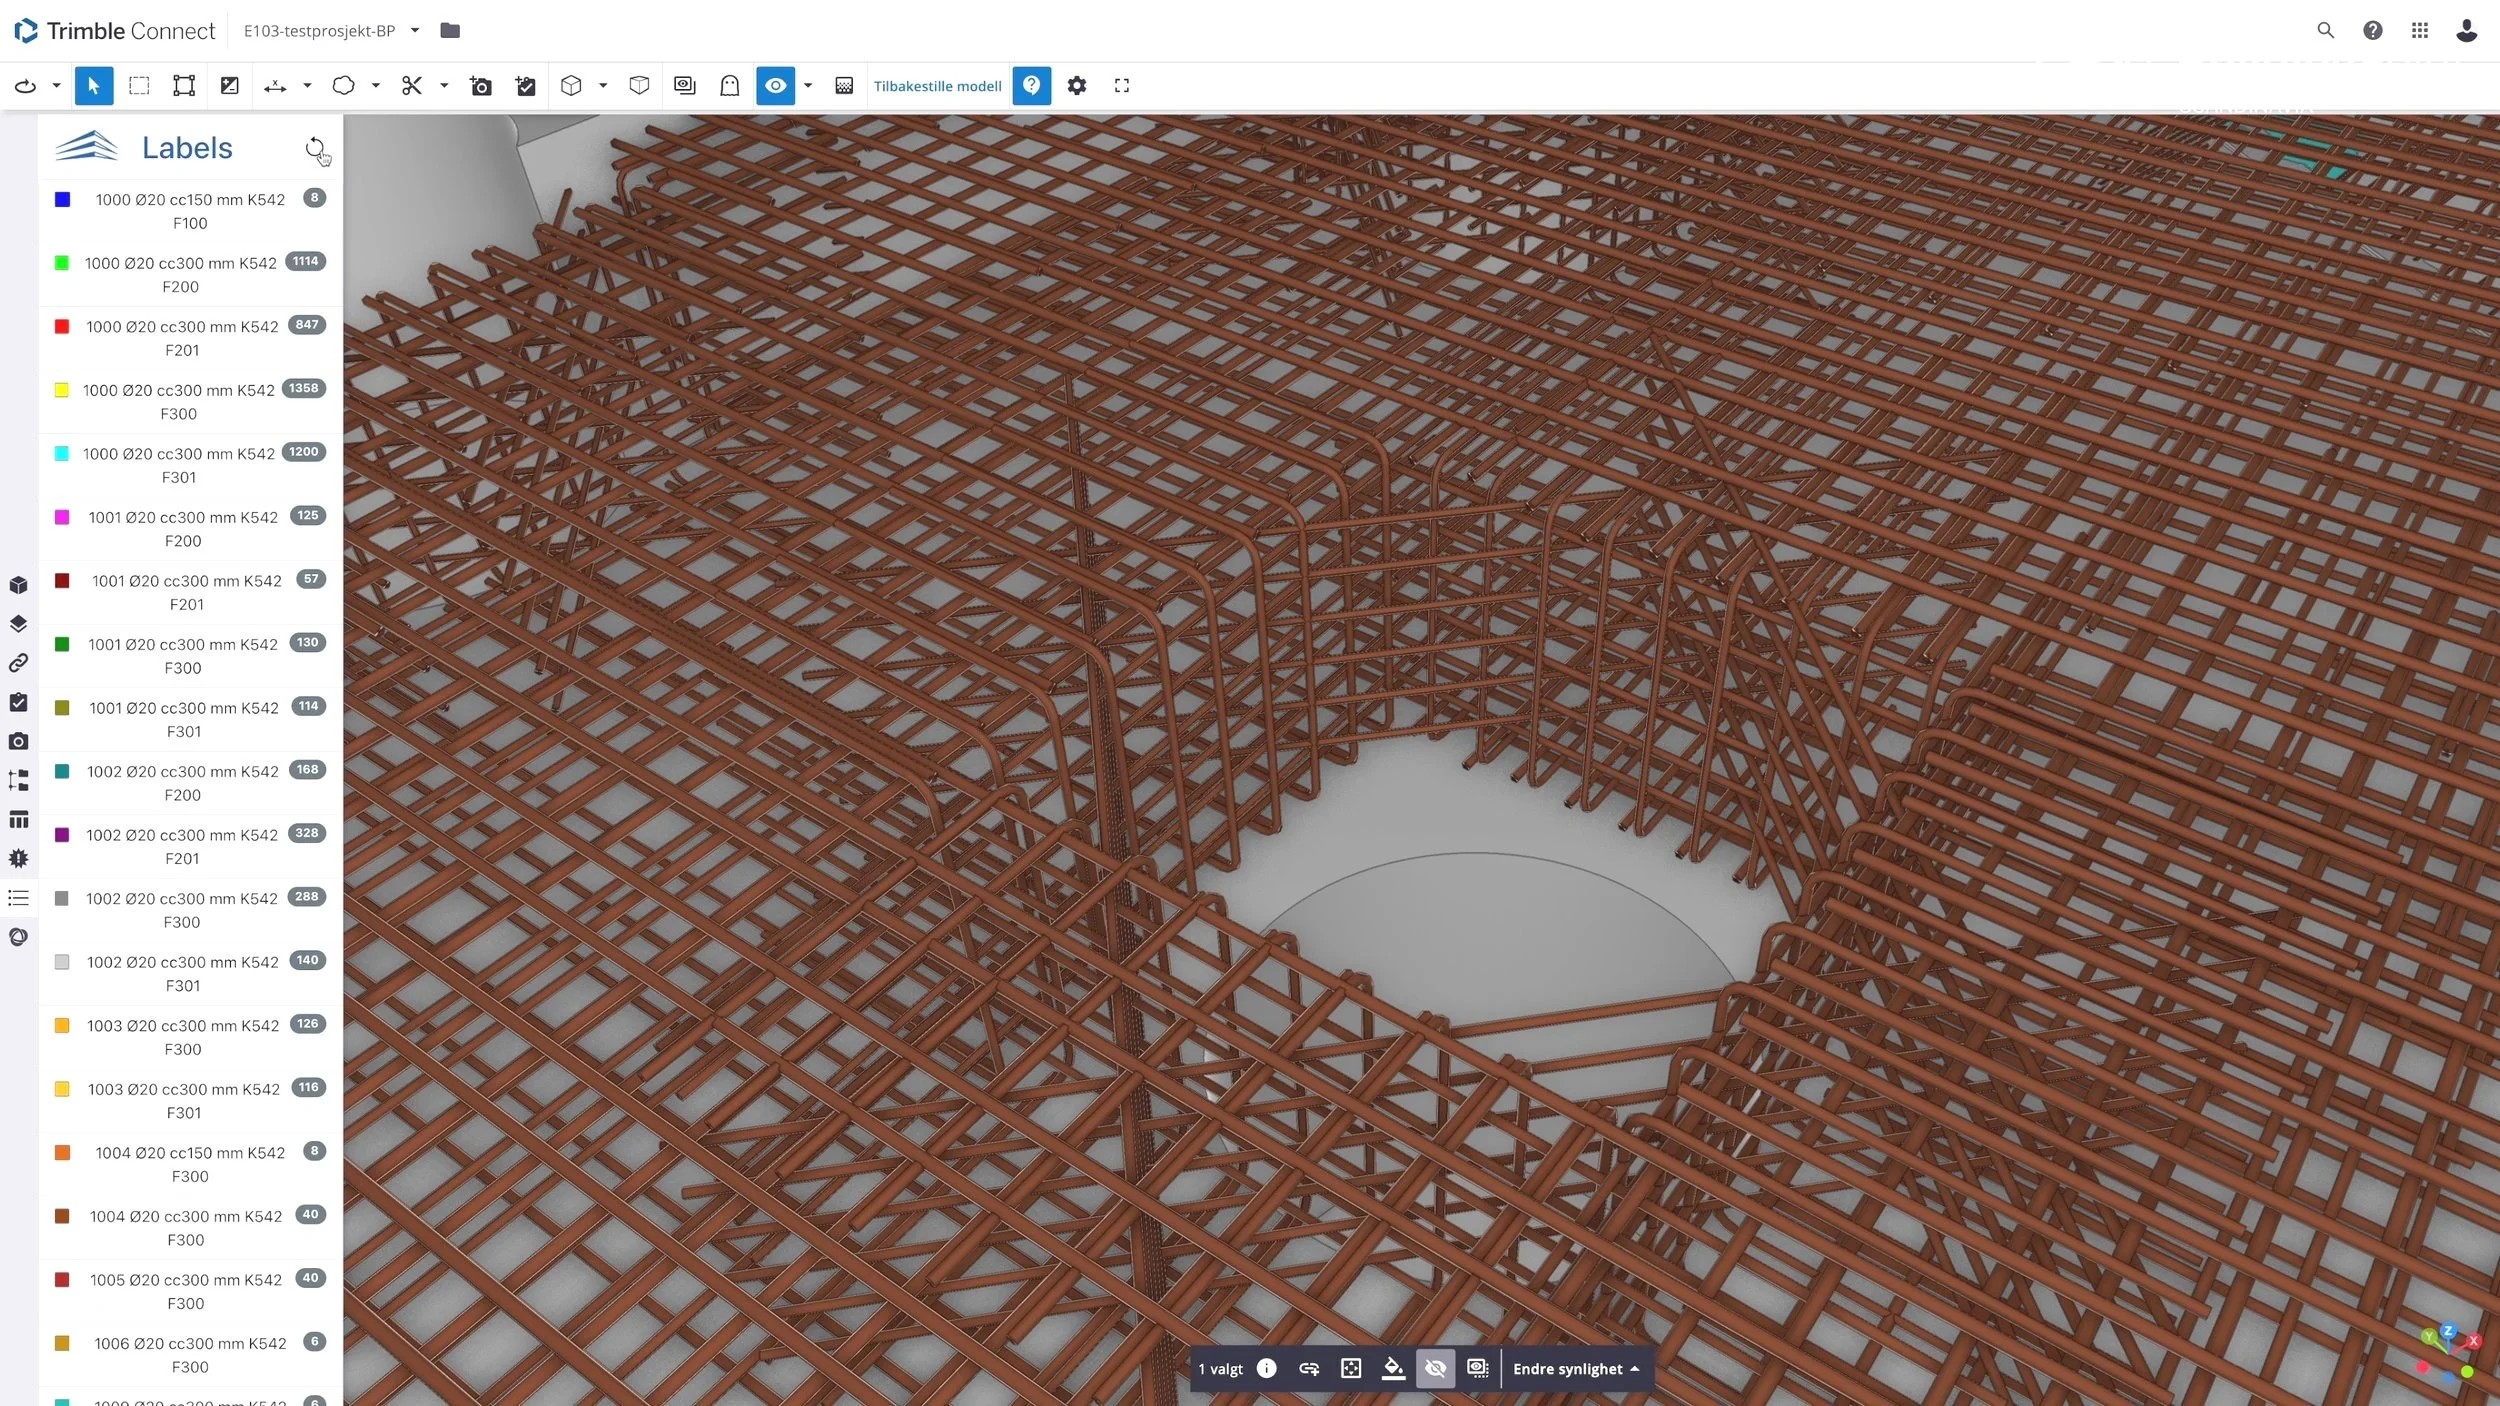Expand the cloud markup dropdown arrow
Image resolution: width=2500 pixels, height=1406 pixels.
(x=376, y=86)
